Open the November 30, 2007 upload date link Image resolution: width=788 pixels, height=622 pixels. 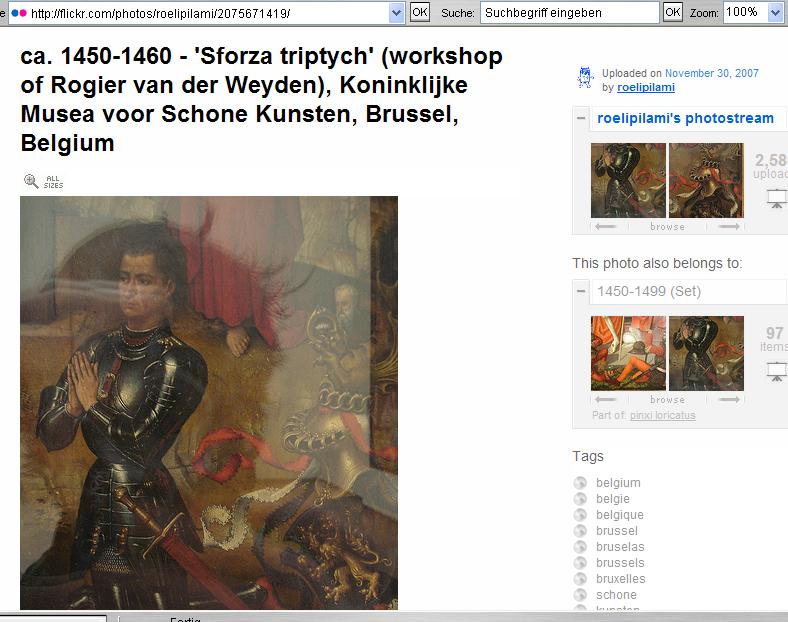(712, 73)
